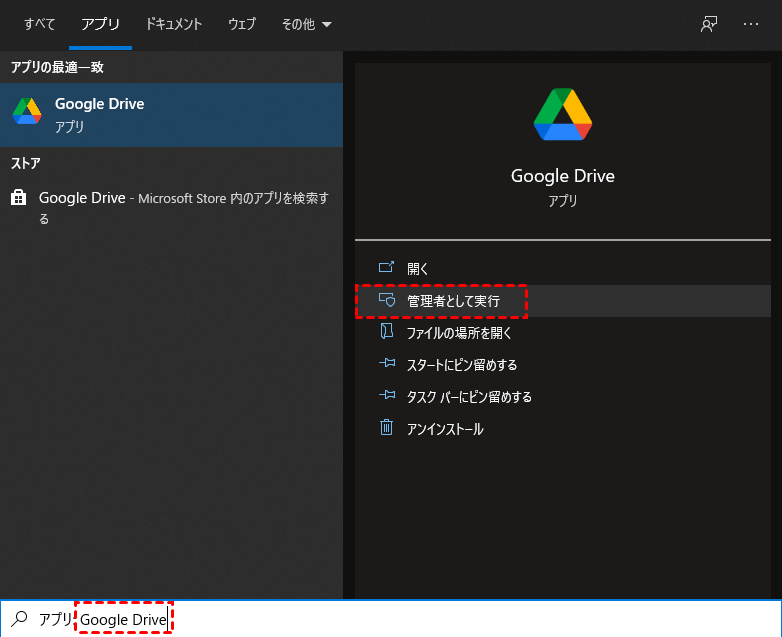Viewport: 782px width, 637px height.
Task: Click the file location icon
Action: (x=387, y=331)
